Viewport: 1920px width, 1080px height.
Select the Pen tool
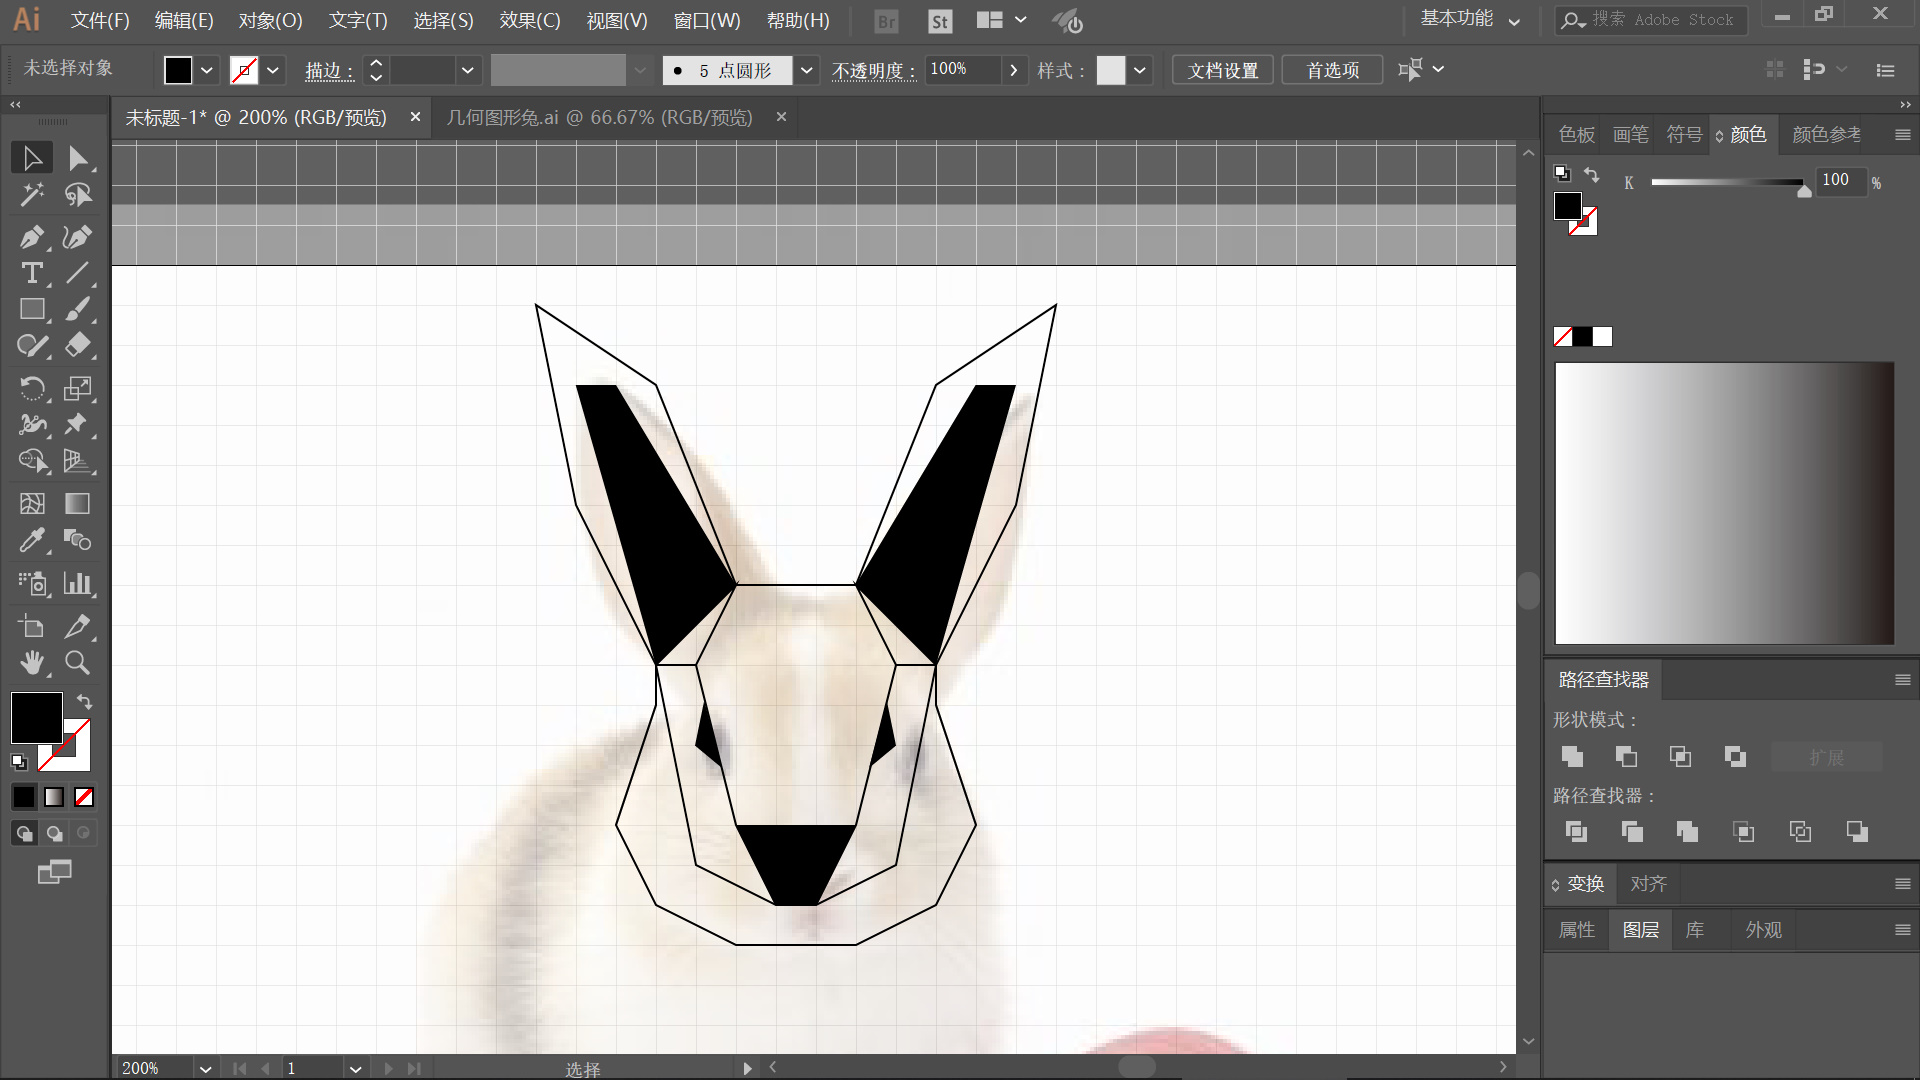31,237
